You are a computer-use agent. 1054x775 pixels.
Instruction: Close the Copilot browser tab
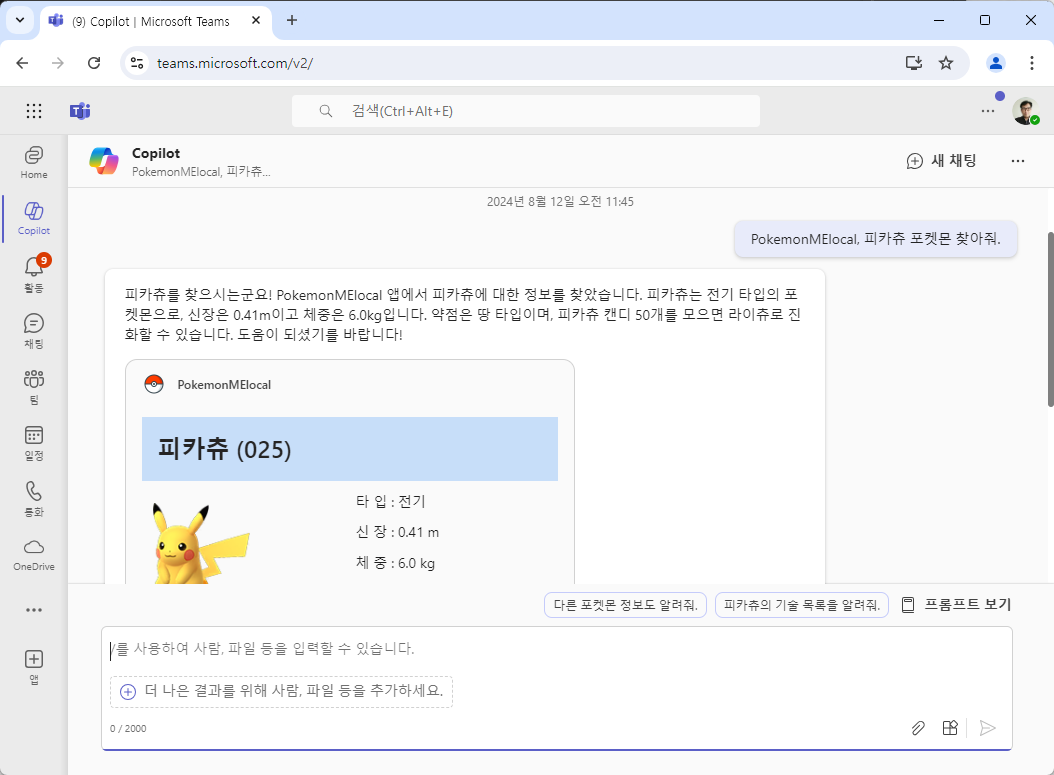pyautogui.click(x=256, y=20)
